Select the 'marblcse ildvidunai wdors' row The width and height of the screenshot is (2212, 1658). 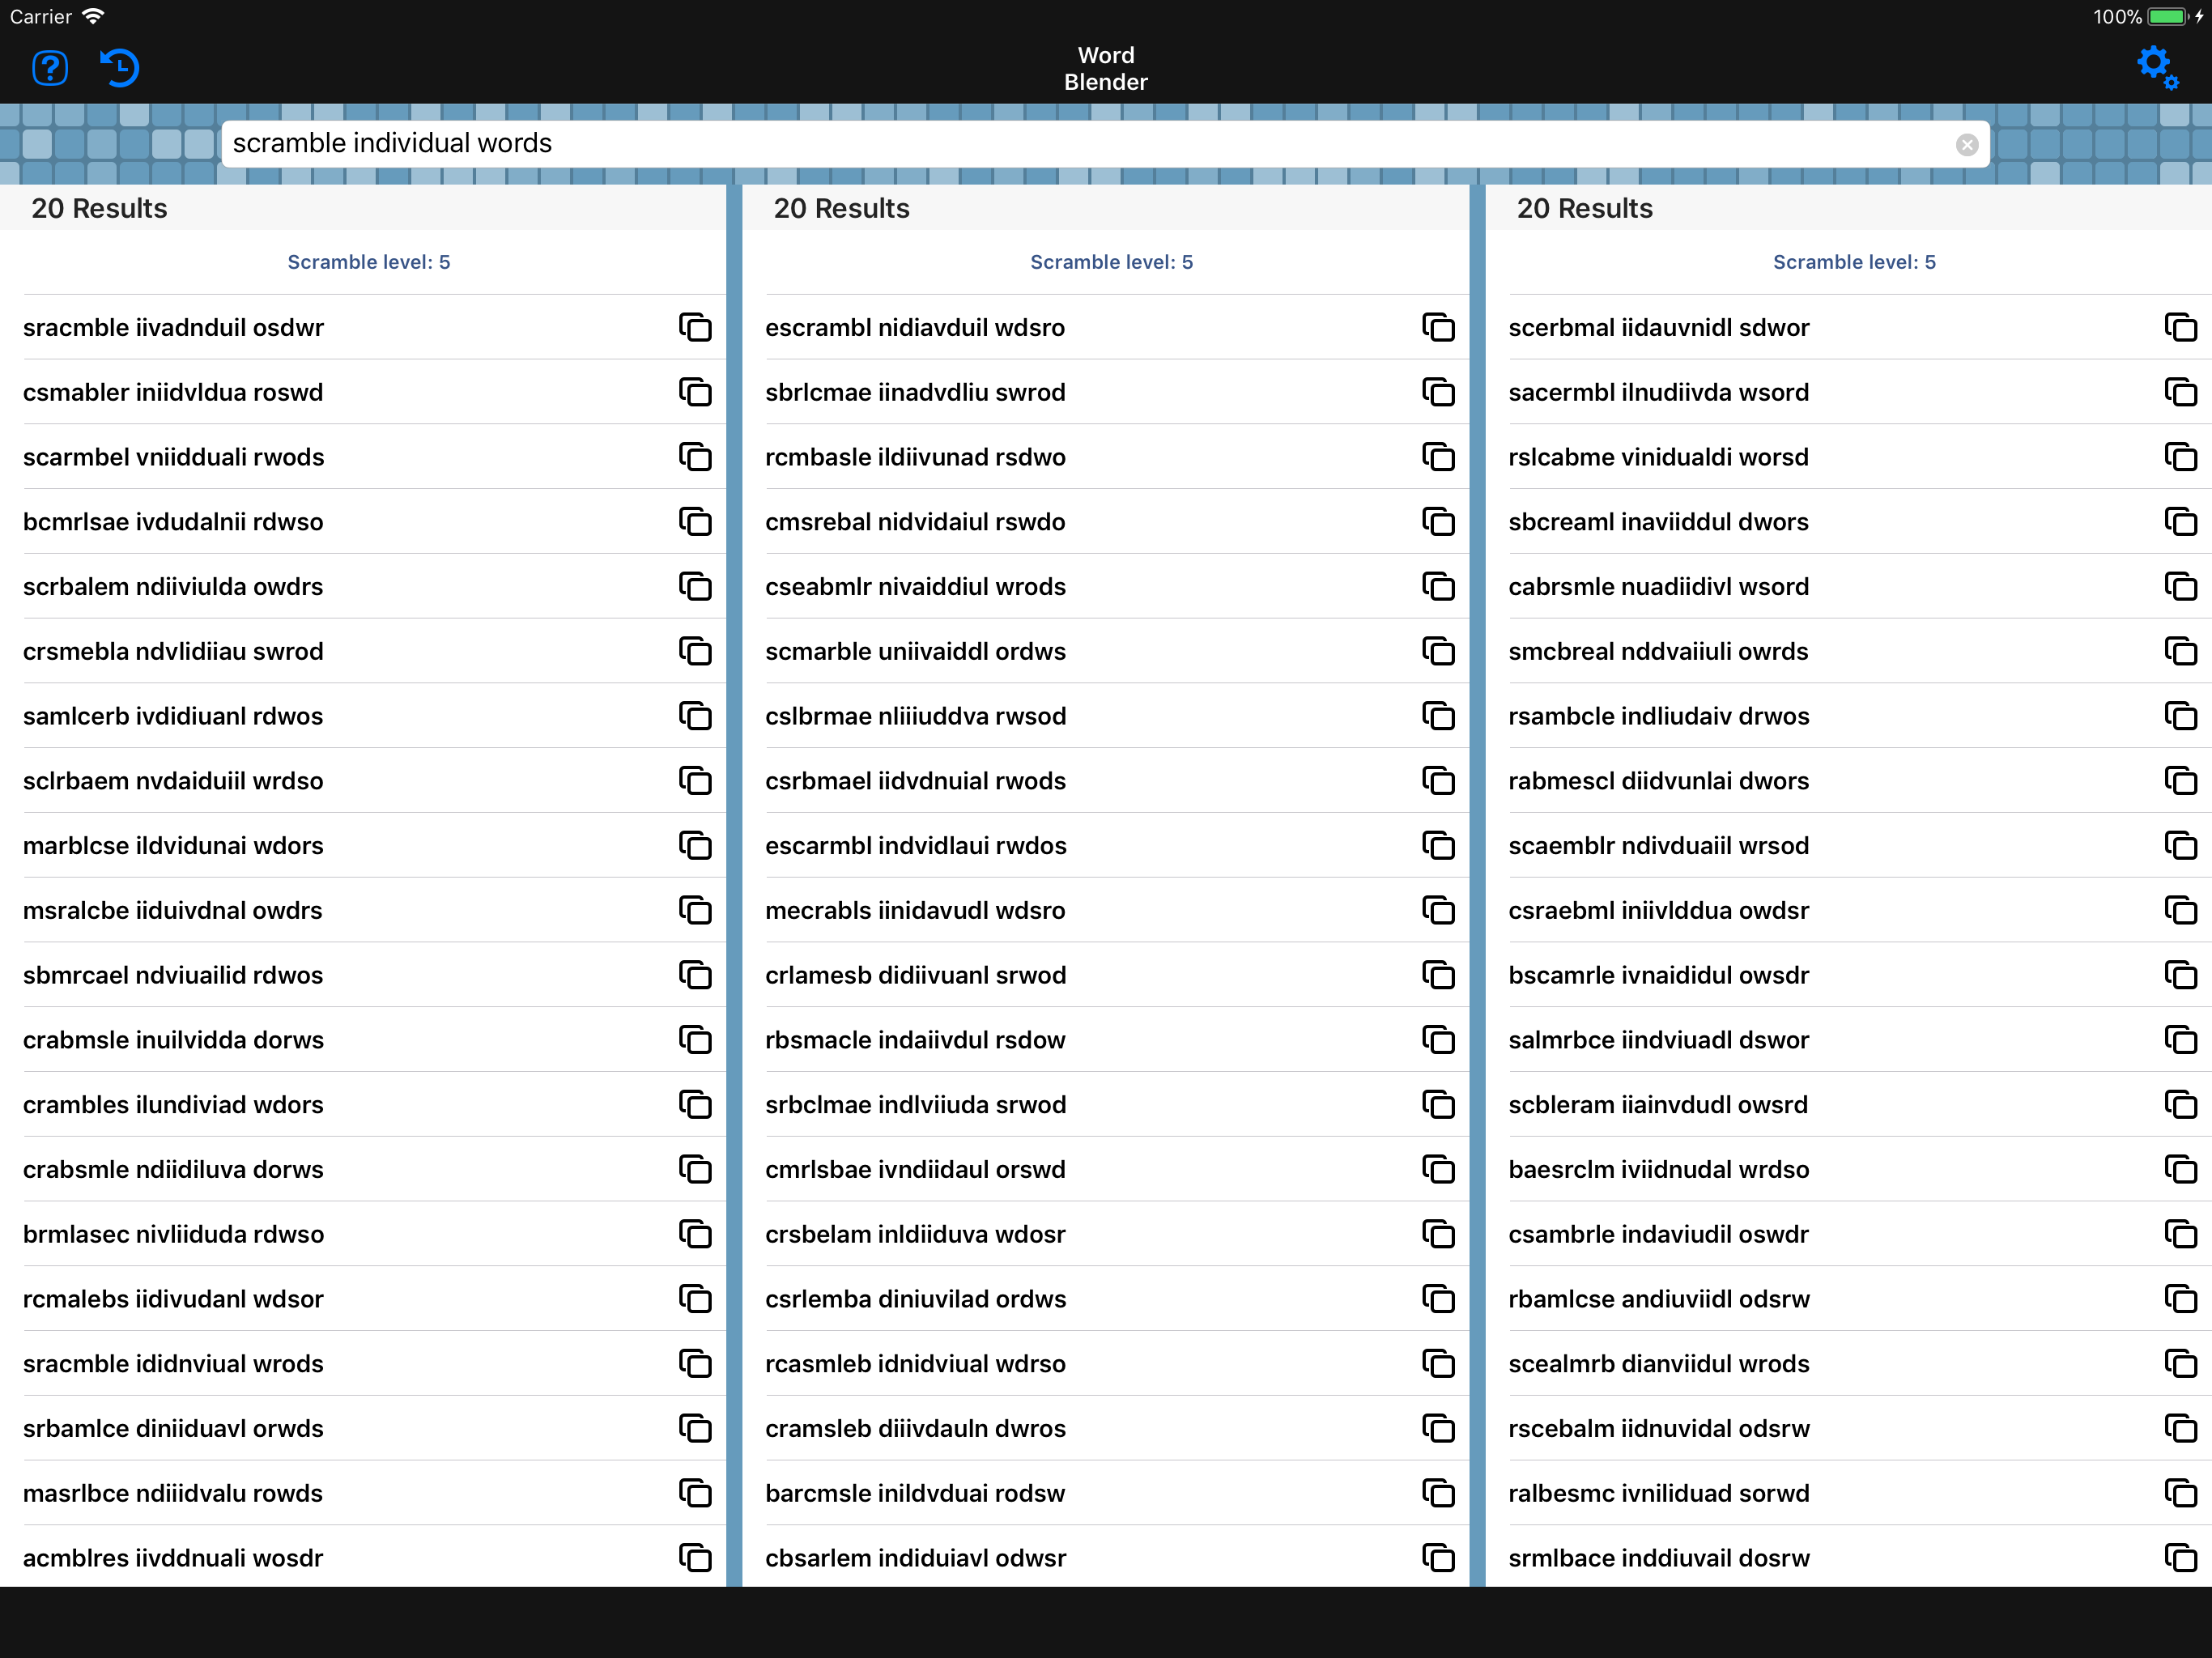point(173,846)
